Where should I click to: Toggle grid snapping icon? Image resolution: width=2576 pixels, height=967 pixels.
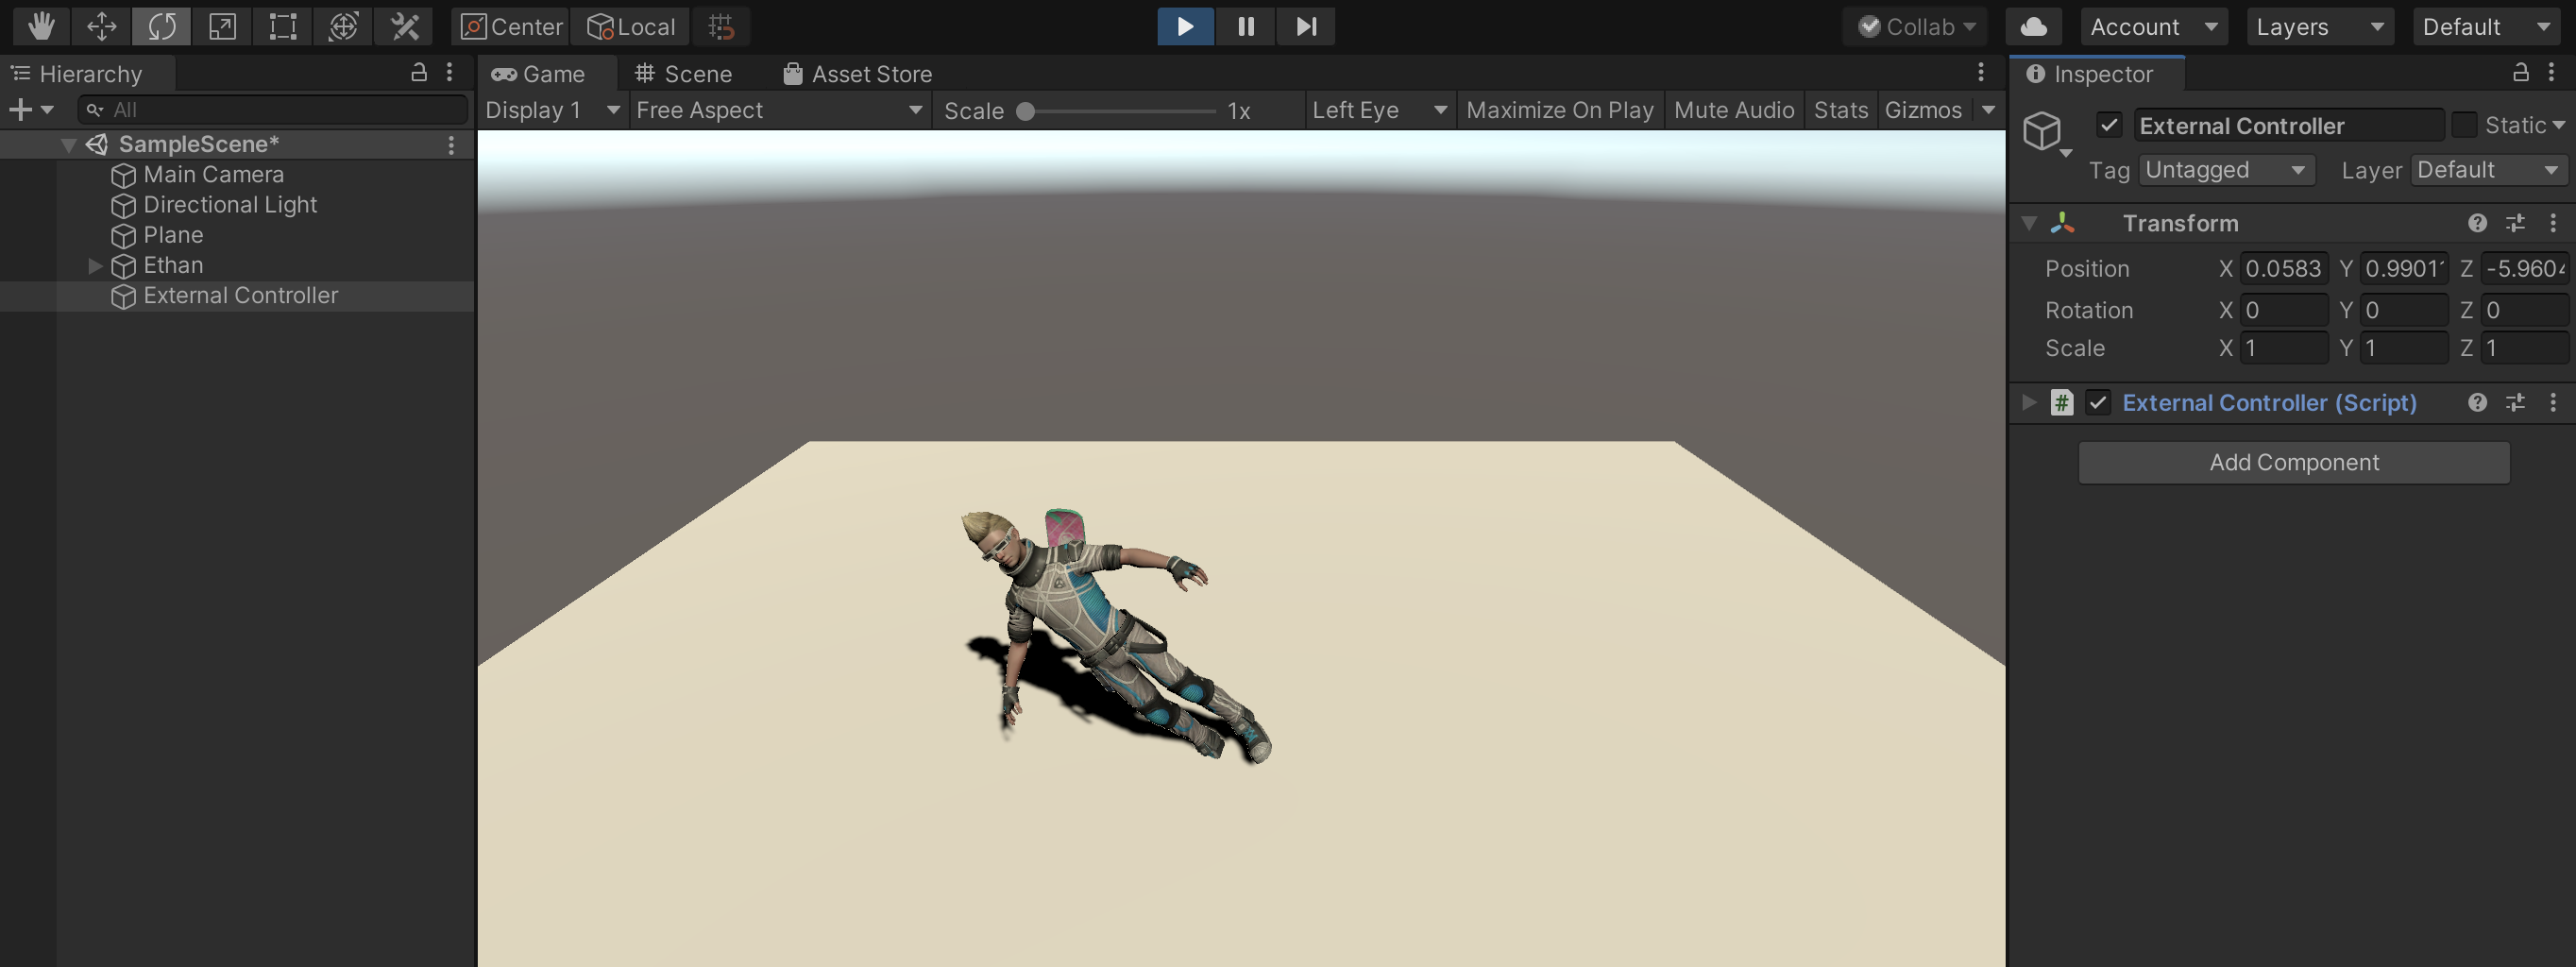[721, 26]
